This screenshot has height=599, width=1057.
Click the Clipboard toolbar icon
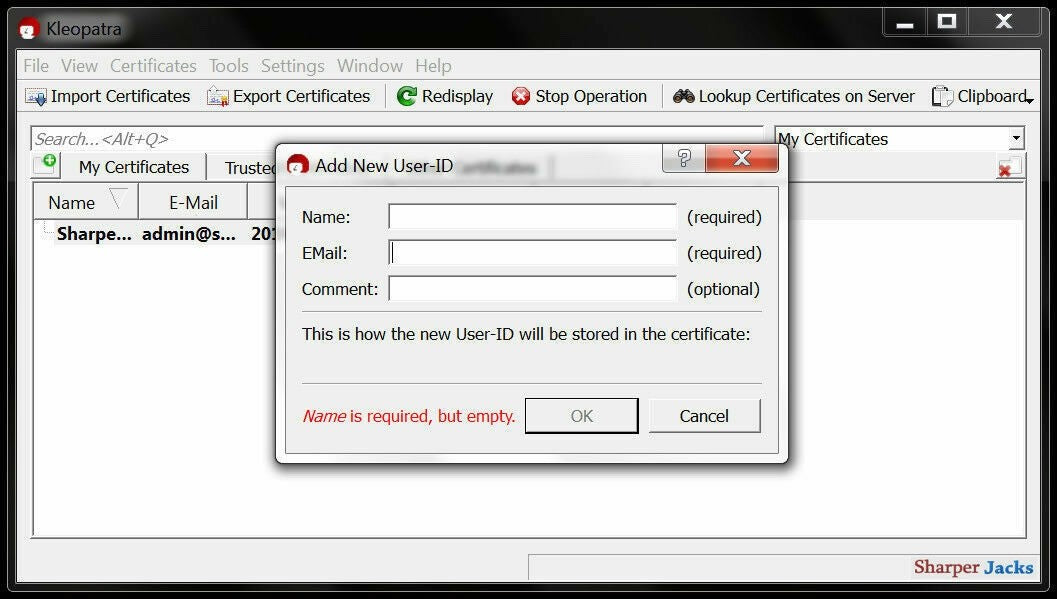[x=940, y=96]
